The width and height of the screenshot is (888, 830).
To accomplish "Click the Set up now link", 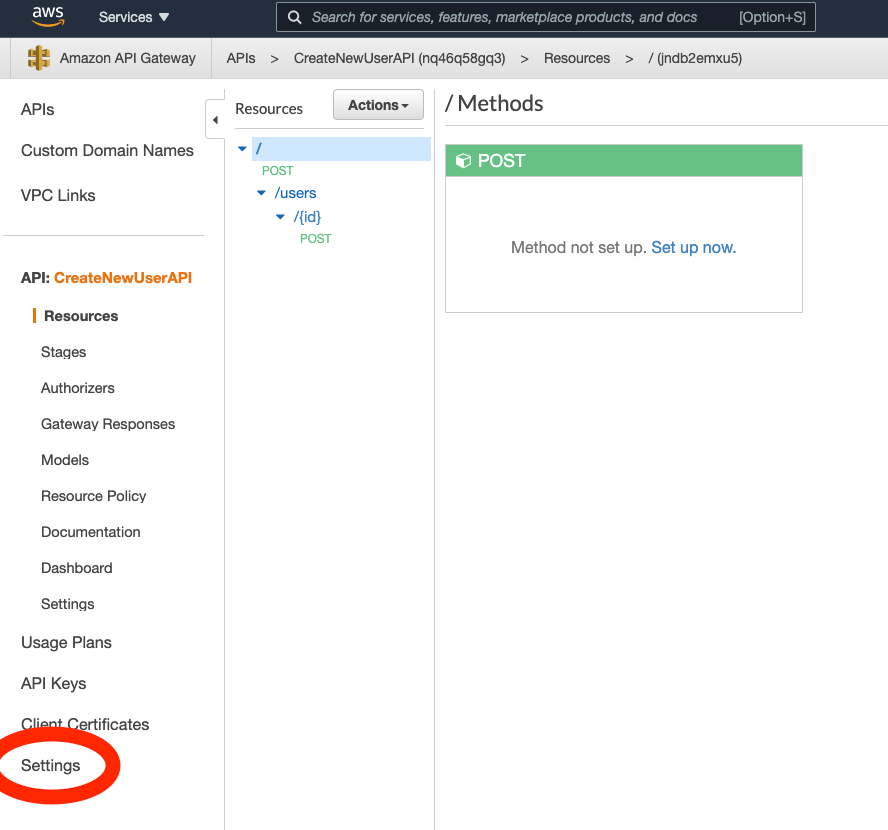I will [693, 247].
